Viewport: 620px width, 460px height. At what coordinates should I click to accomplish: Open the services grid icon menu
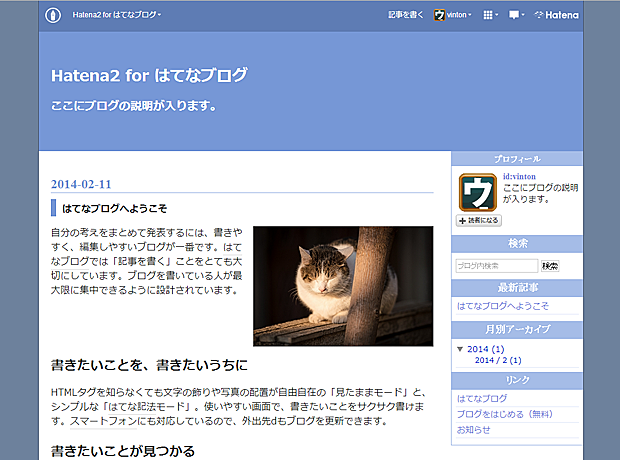[490, 15]
